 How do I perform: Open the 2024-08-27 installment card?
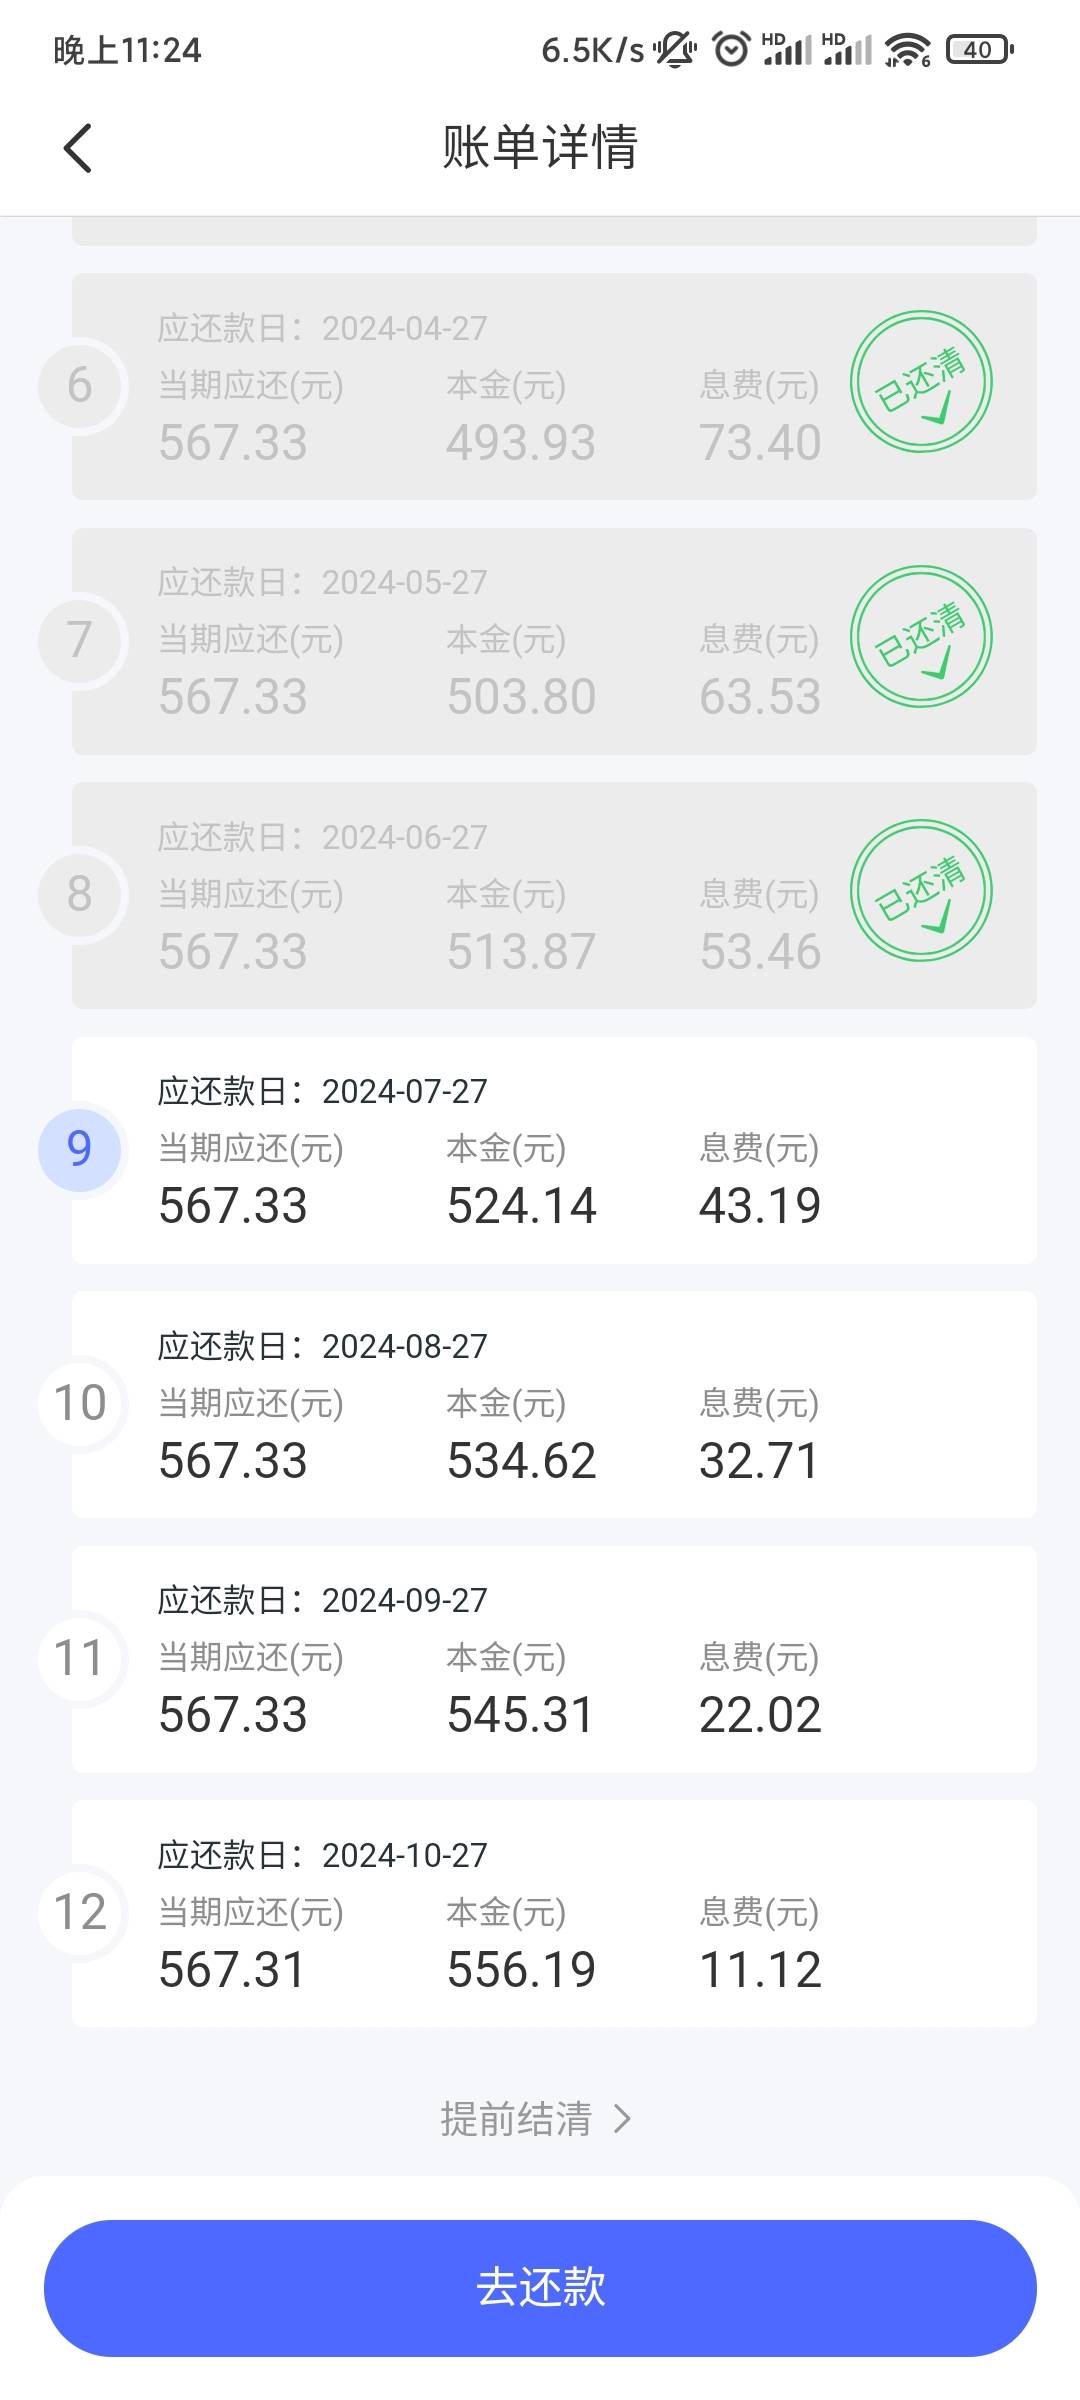click(554, 1404)
